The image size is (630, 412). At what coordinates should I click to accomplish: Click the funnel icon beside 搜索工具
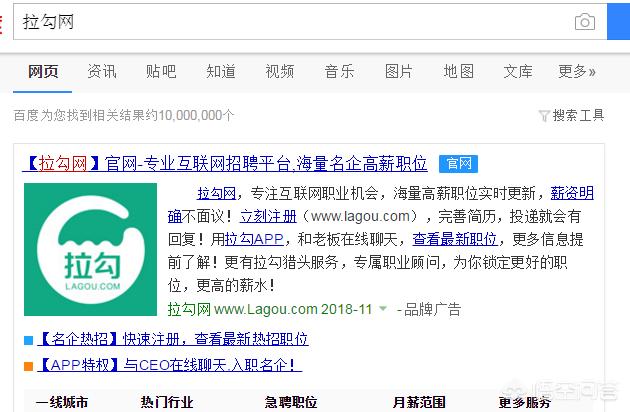pyautogui.click(x=544, y=116)
